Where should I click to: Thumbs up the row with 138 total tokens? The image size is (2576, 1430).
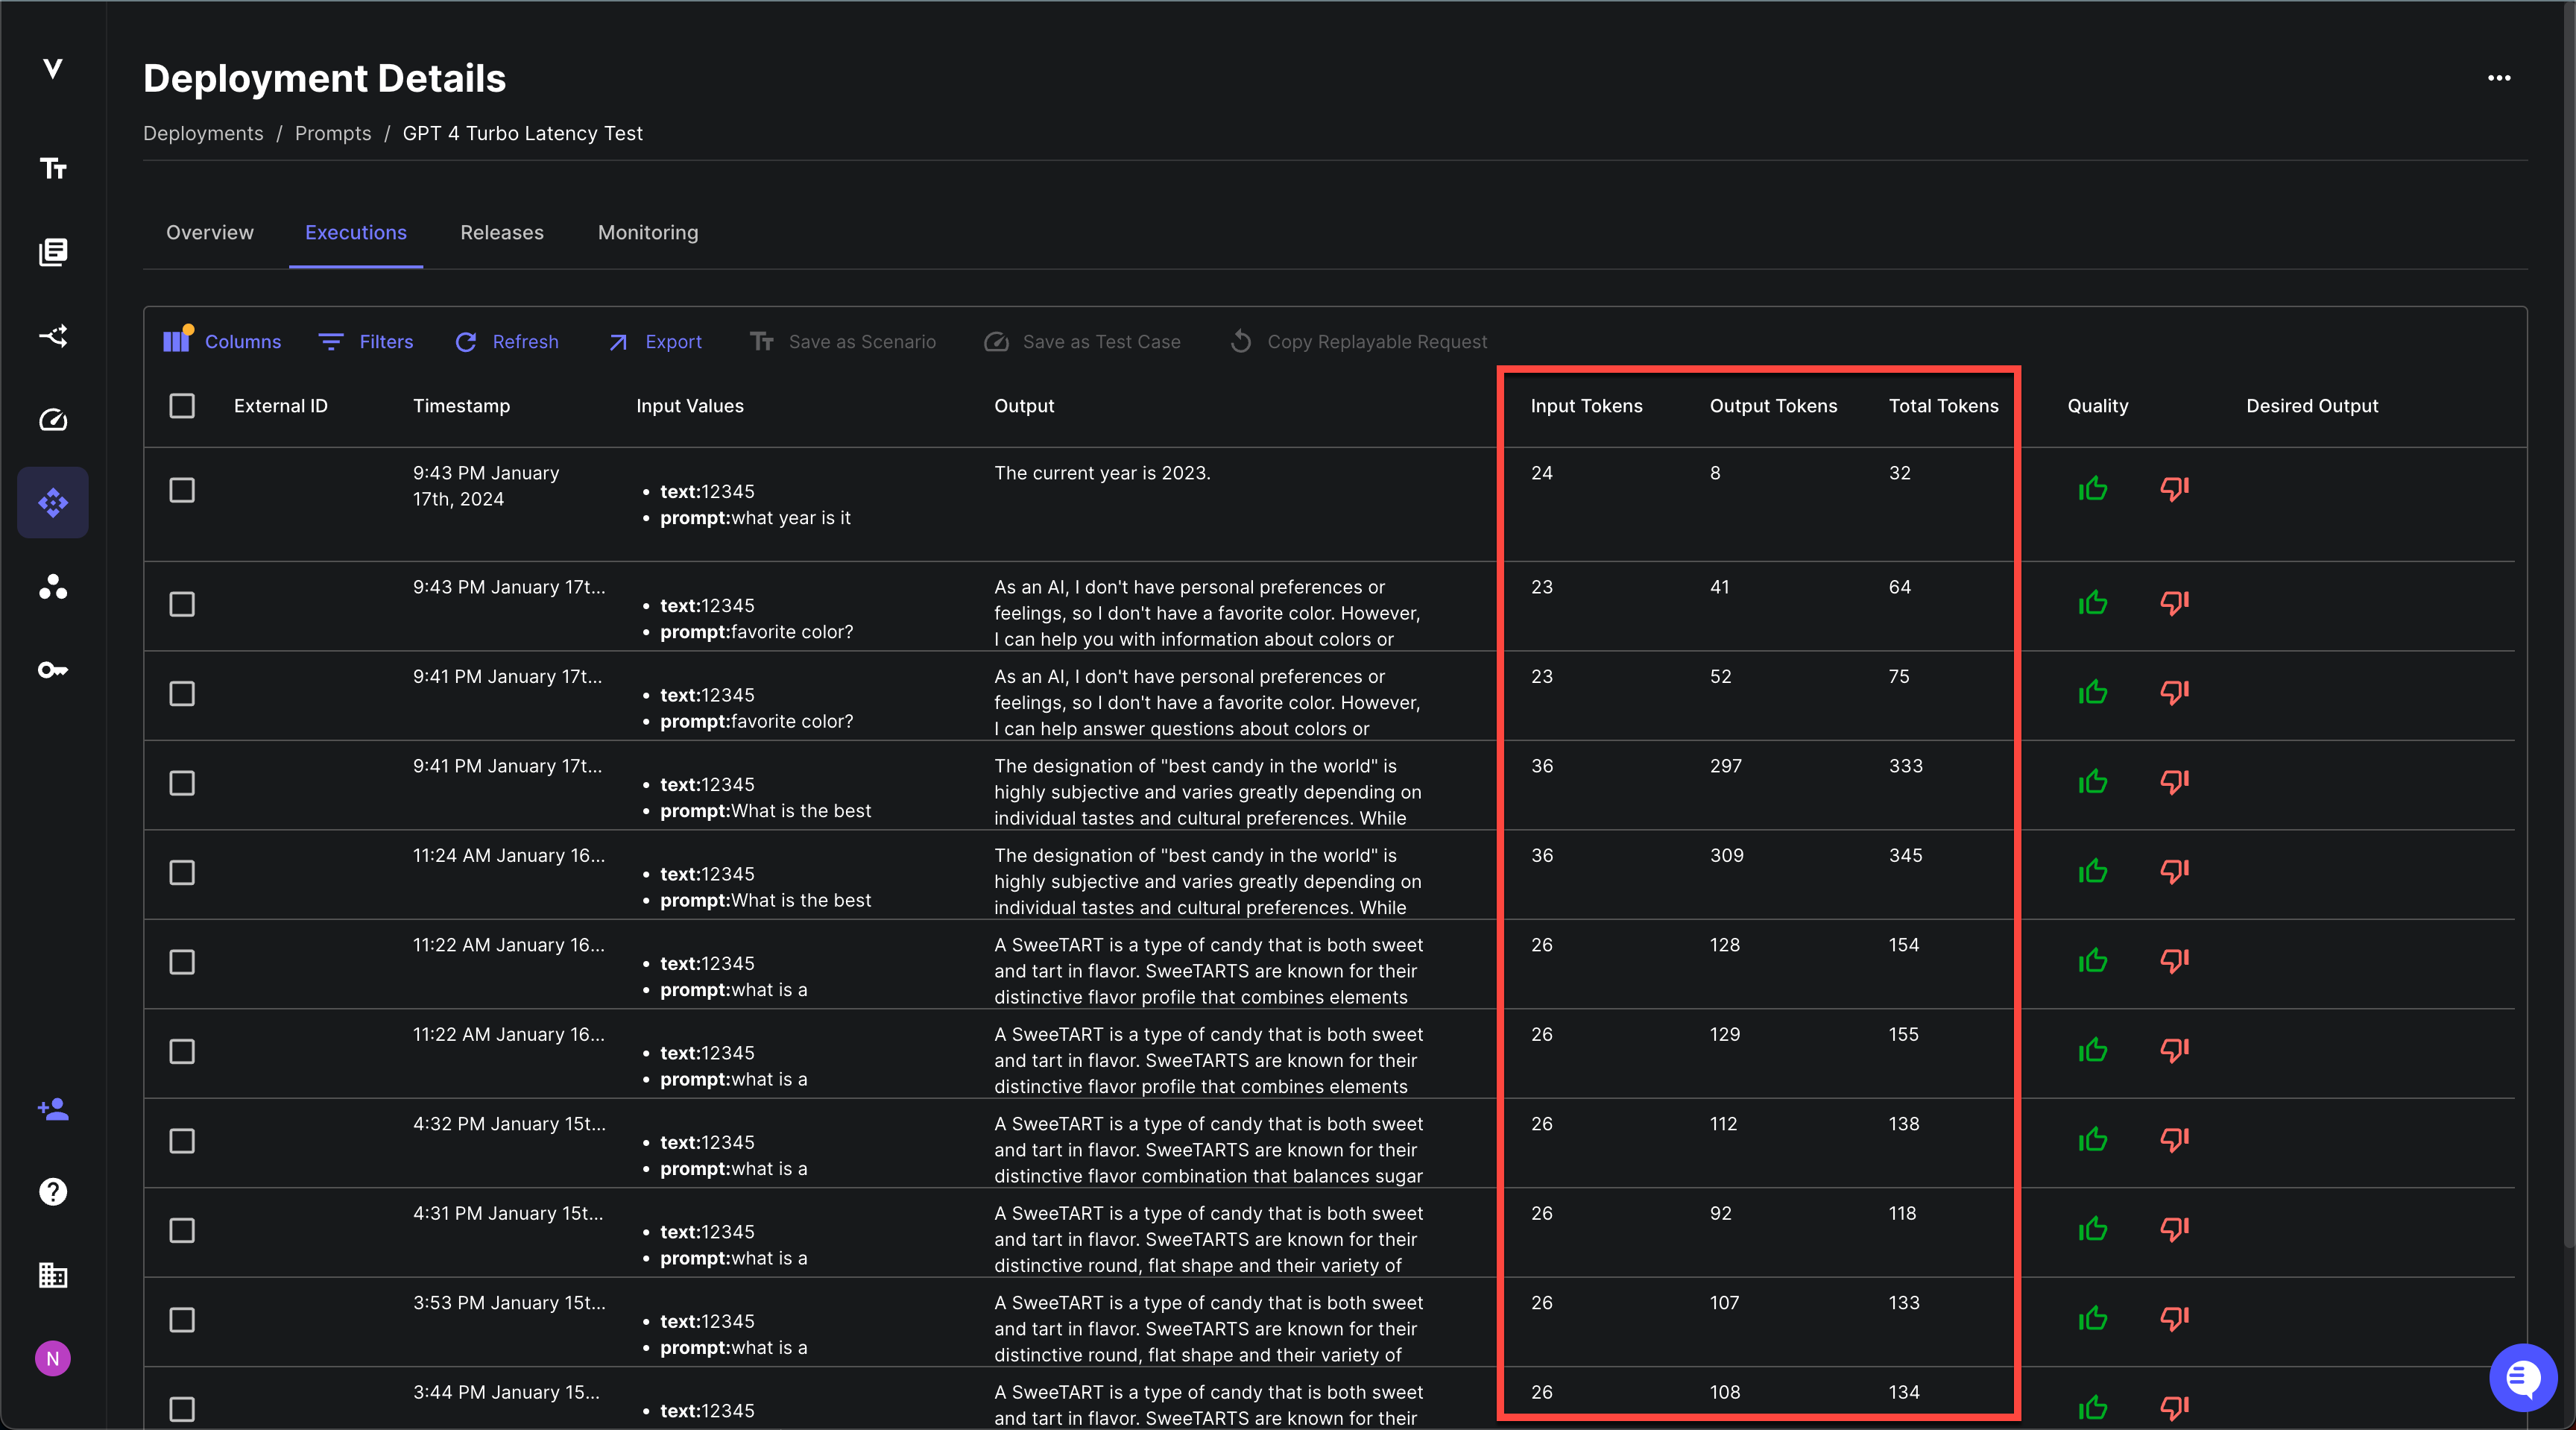(x=2093, y=1139)
